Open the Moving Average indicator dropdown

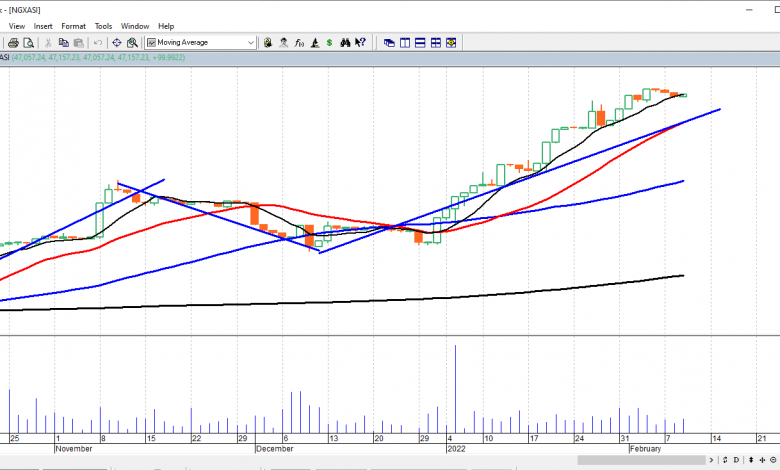coord(250,43)
